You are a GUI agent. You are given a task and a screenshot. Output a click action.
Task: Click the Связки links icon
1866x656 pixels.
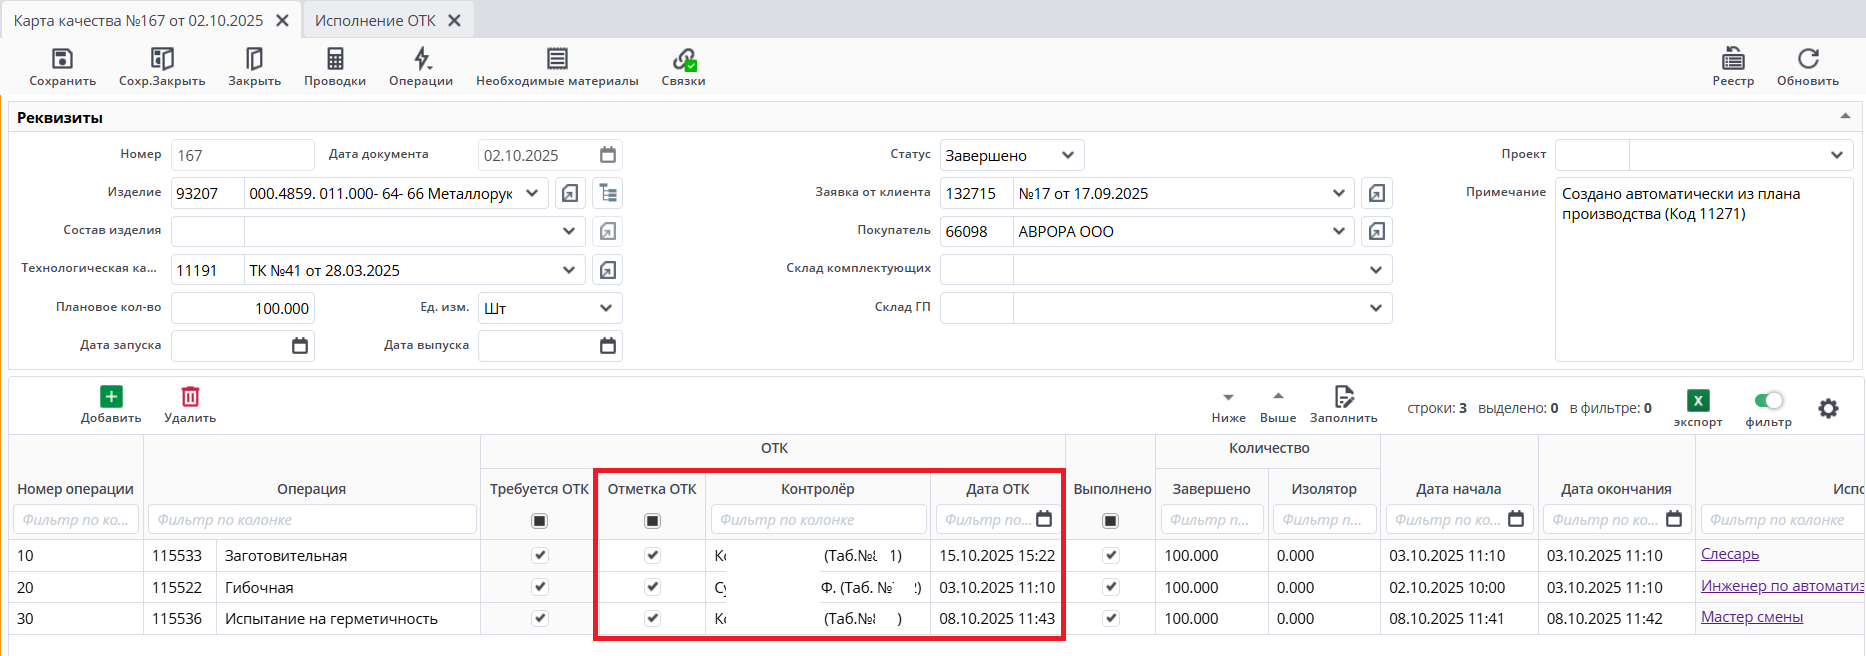[684, 59]
